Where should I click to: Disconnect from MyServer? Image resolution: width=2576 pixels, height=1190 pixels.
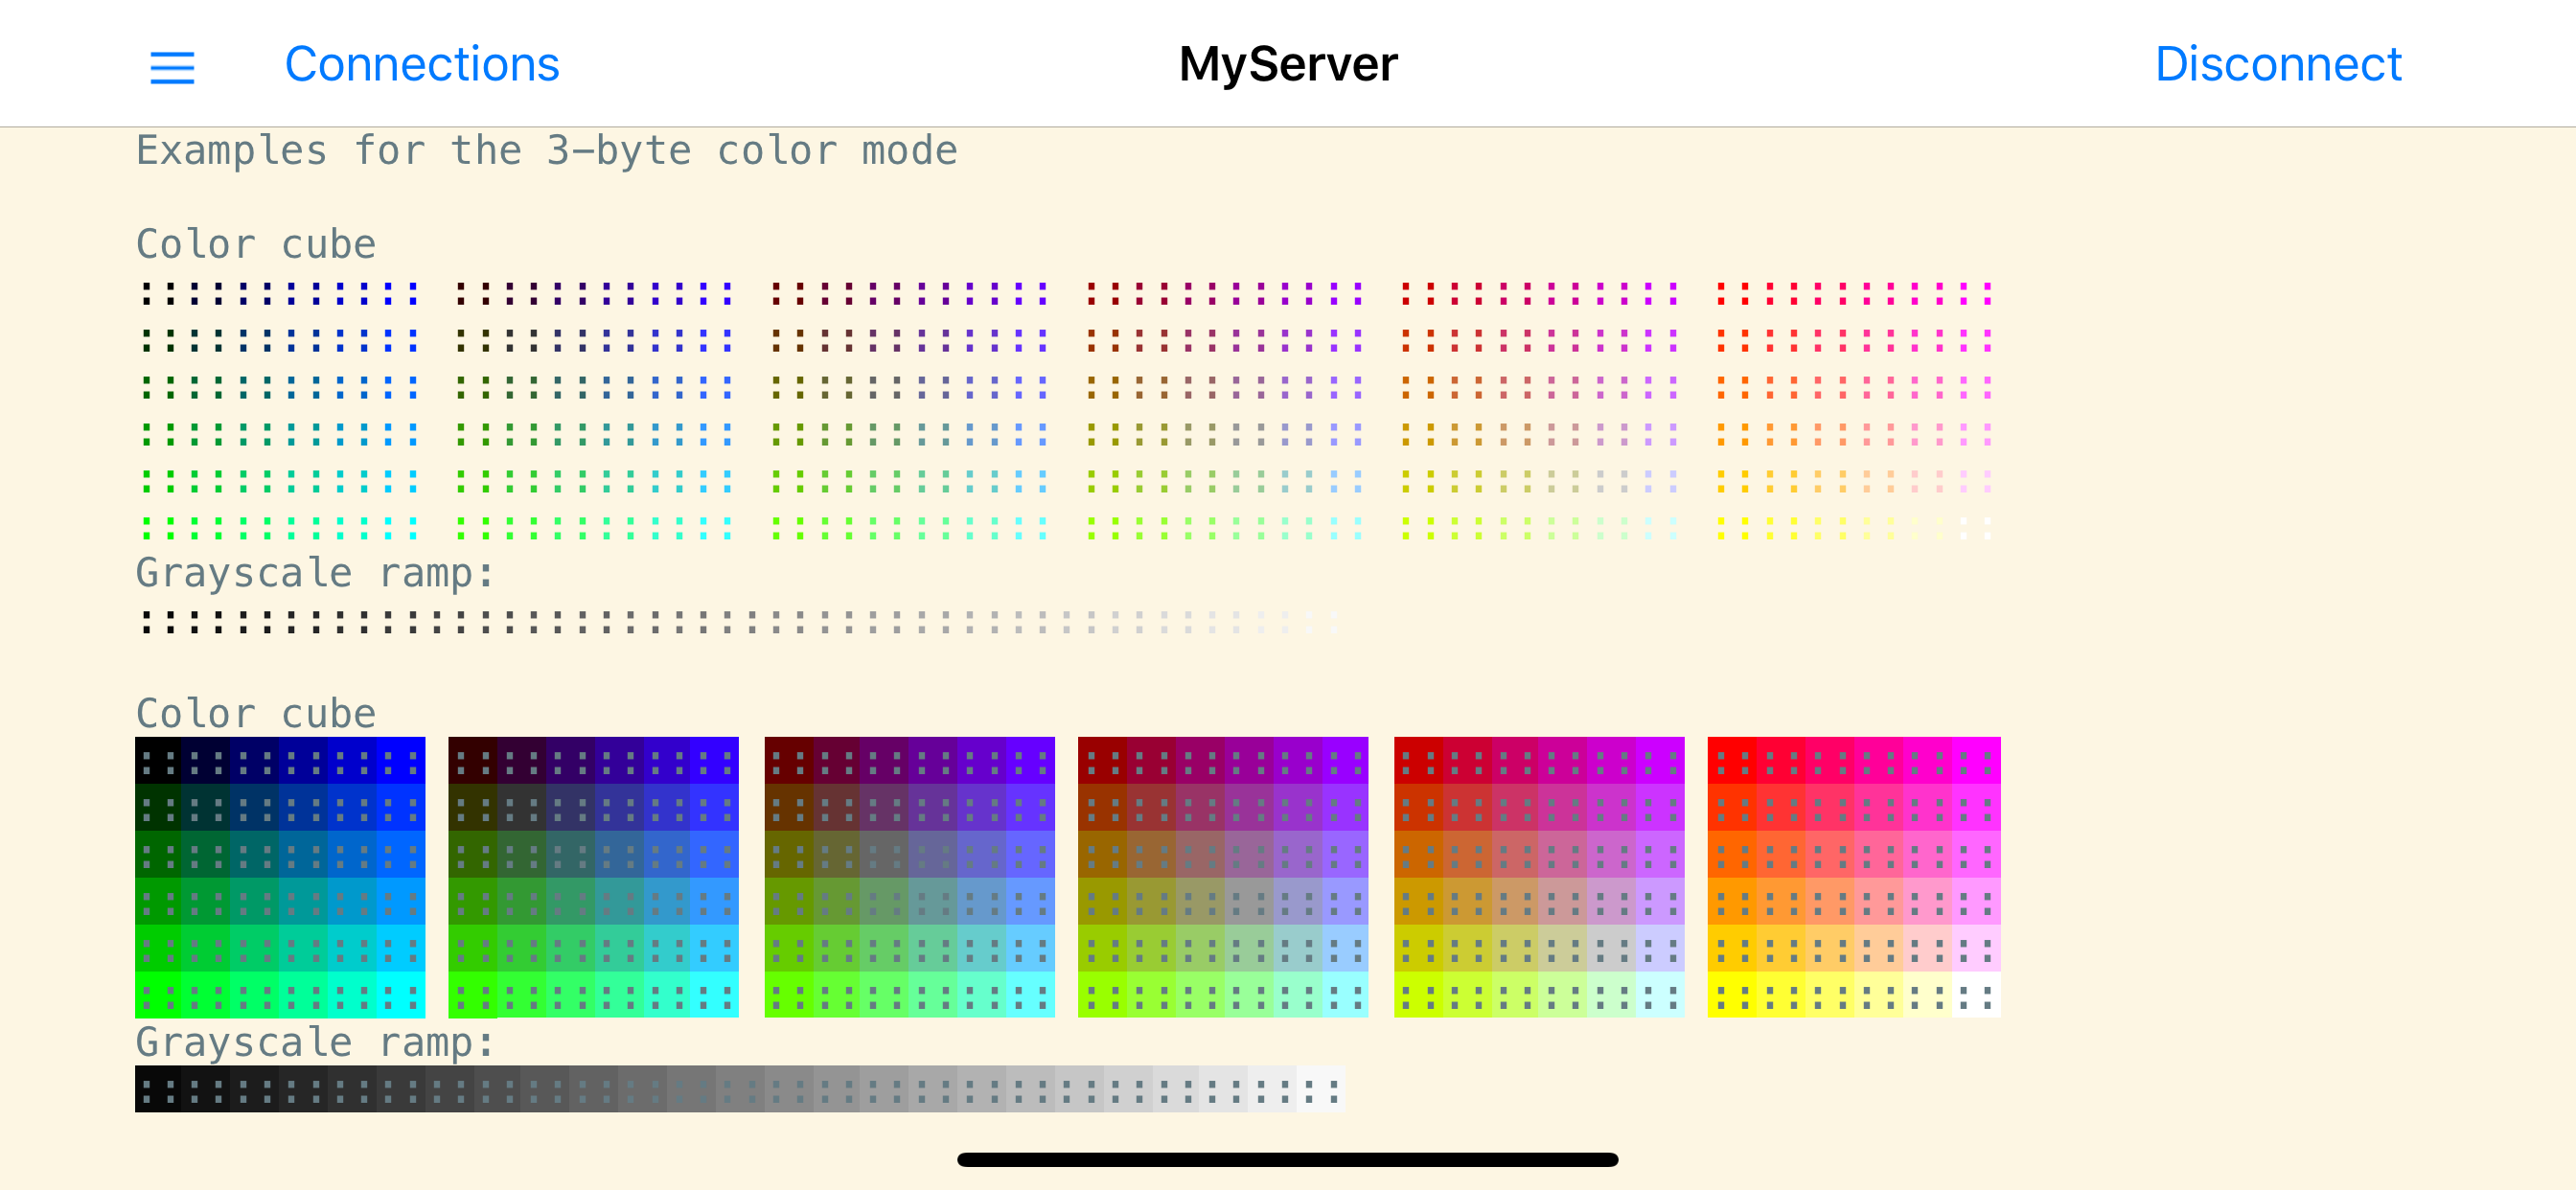[x=2275, y=63]
